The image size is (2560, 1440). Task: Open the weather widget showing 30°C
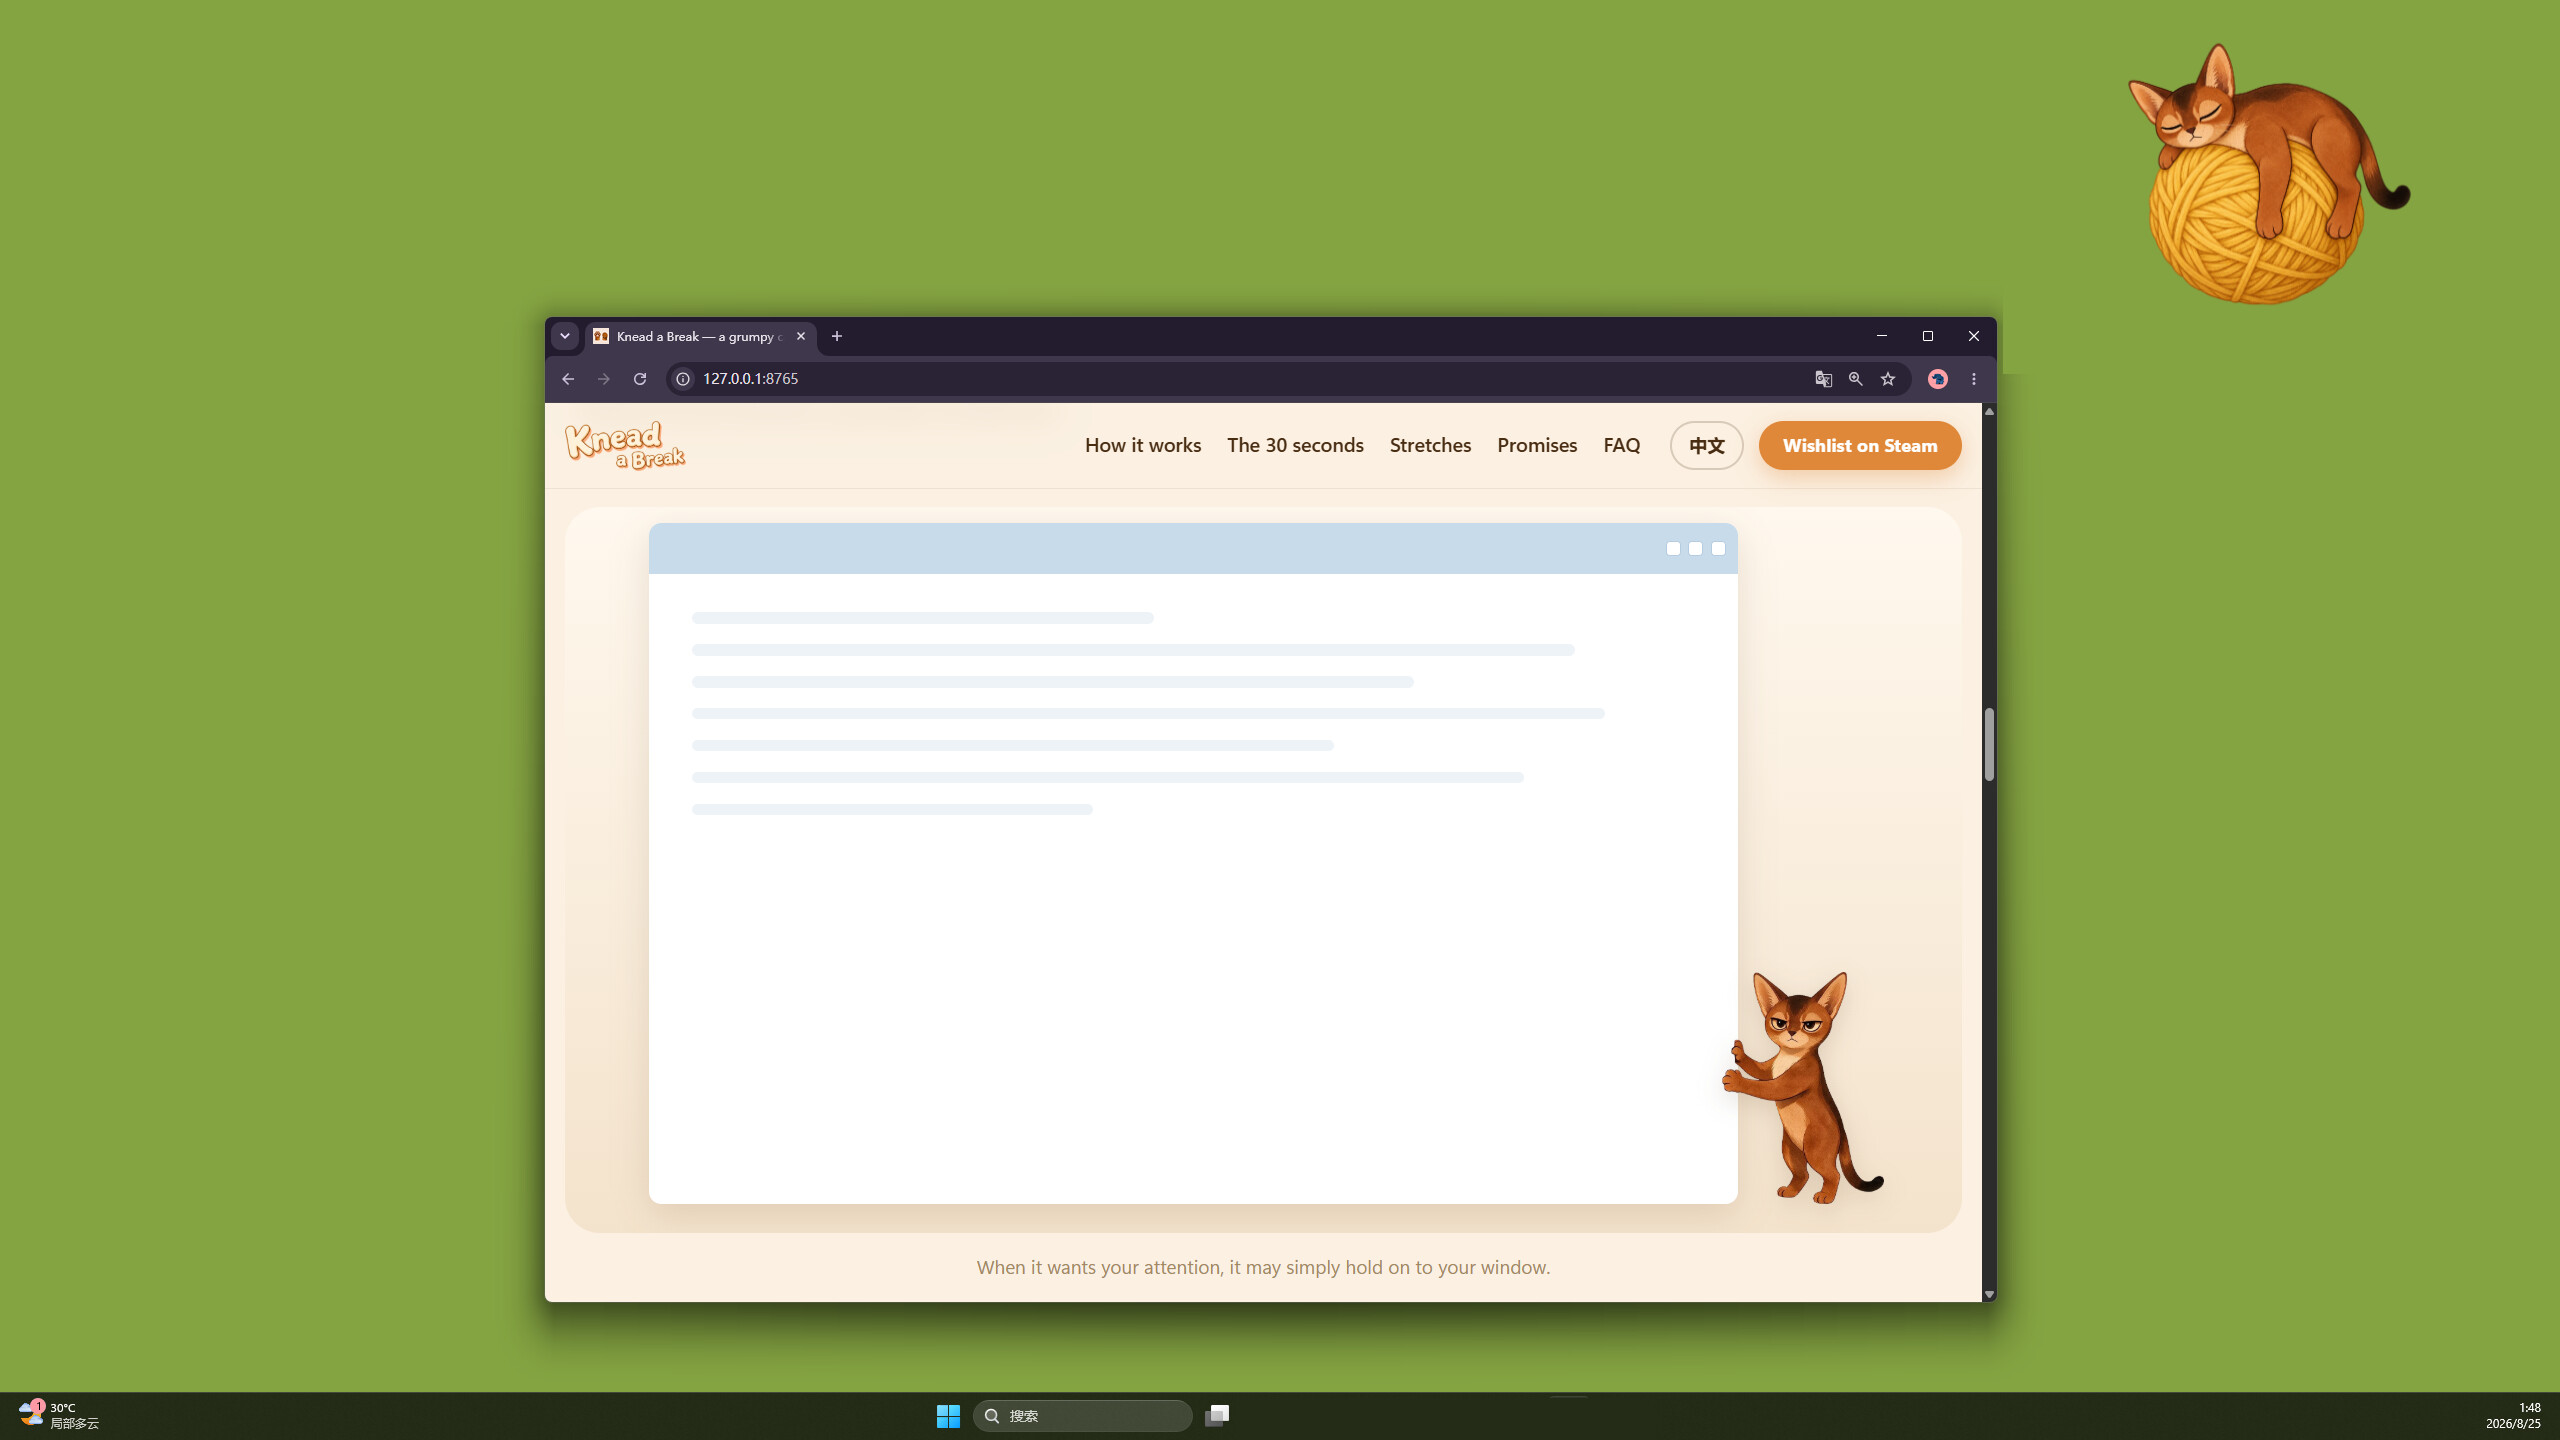tap(58, 1416)
